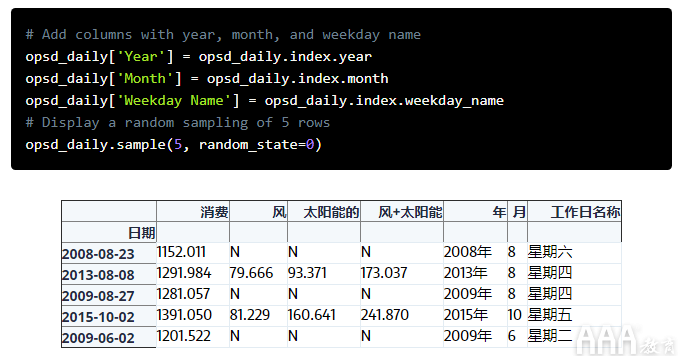Click the consumption value 1152.011

pyautogui.click(x=181, y=252)
